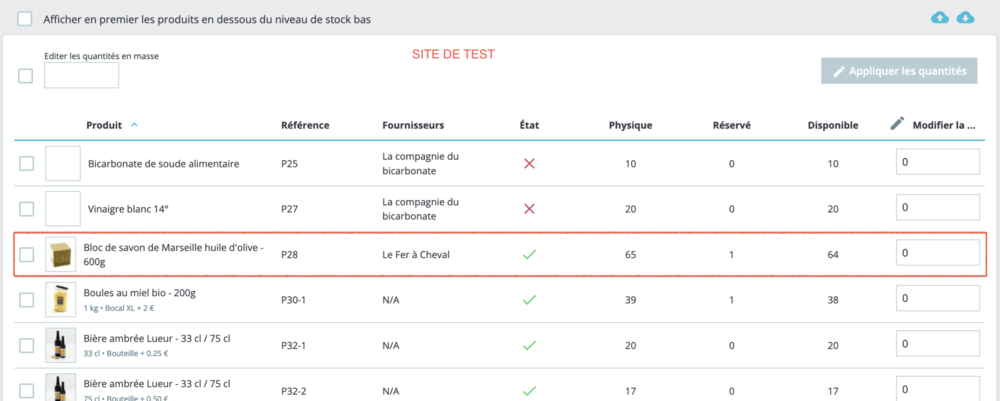Enable showing low-stock products first checkbox

click(26, 18)
